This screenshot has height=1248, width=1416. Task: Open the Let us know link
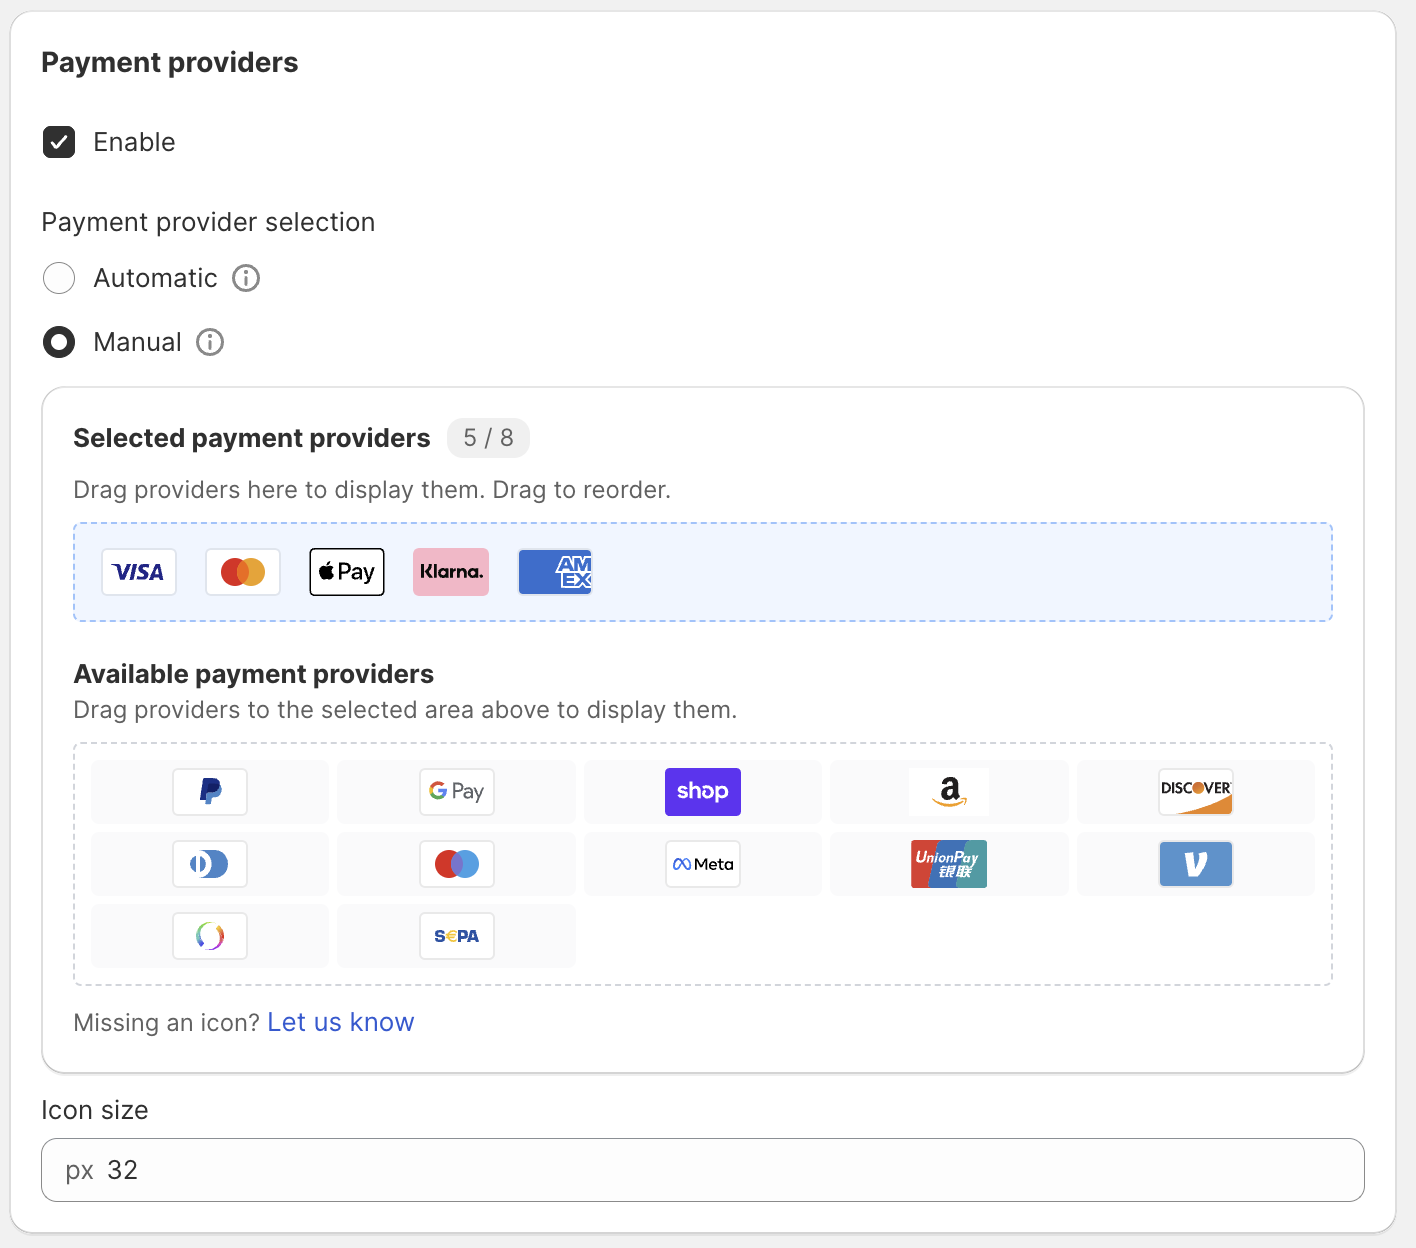pyautogui.click(x=341, y=1022)
